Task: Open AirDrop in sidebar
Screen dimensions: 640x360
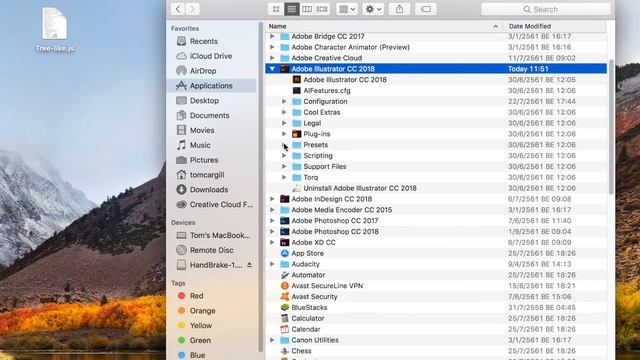Action: [203, 71]
